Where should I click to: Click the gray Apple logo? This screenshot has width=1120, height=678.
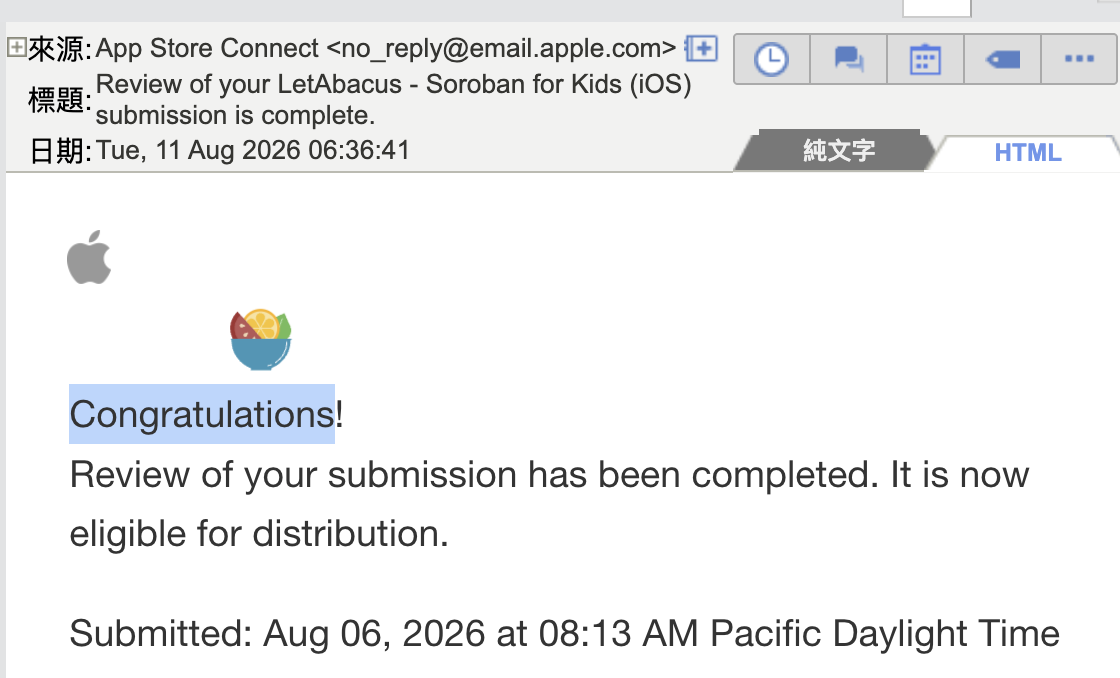tap(89, 257)
